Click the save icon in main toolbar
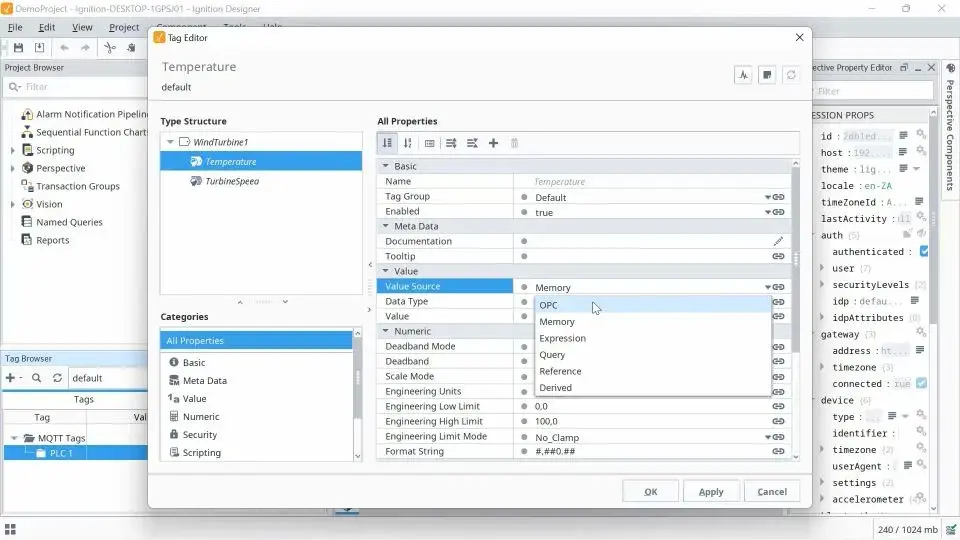960x540 pixels. pyautogui.click(x=18, y=48)
